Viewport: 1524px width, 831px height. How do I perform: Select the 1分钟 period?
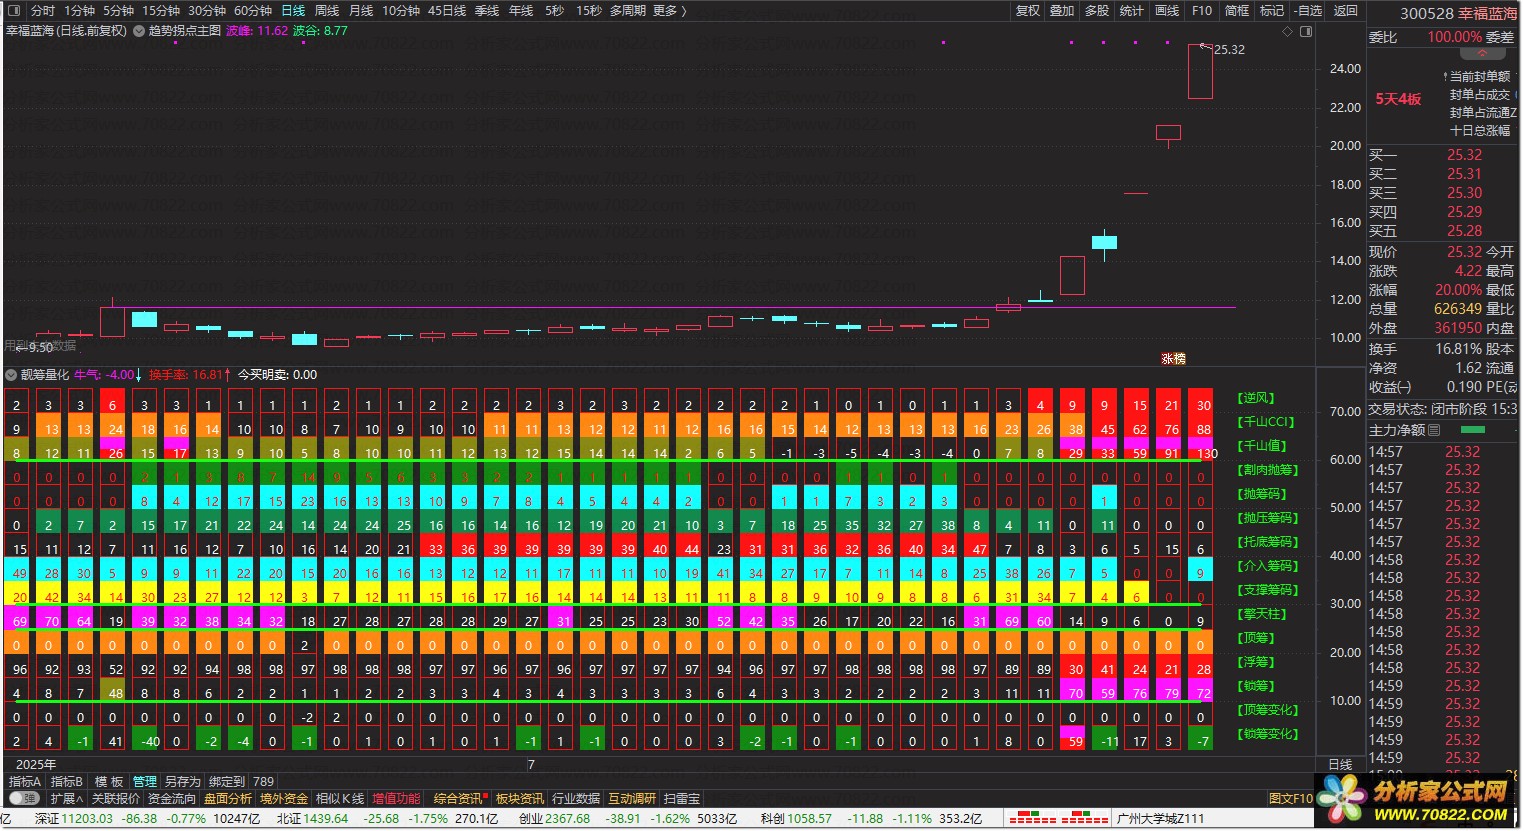(x=80, y=10)
